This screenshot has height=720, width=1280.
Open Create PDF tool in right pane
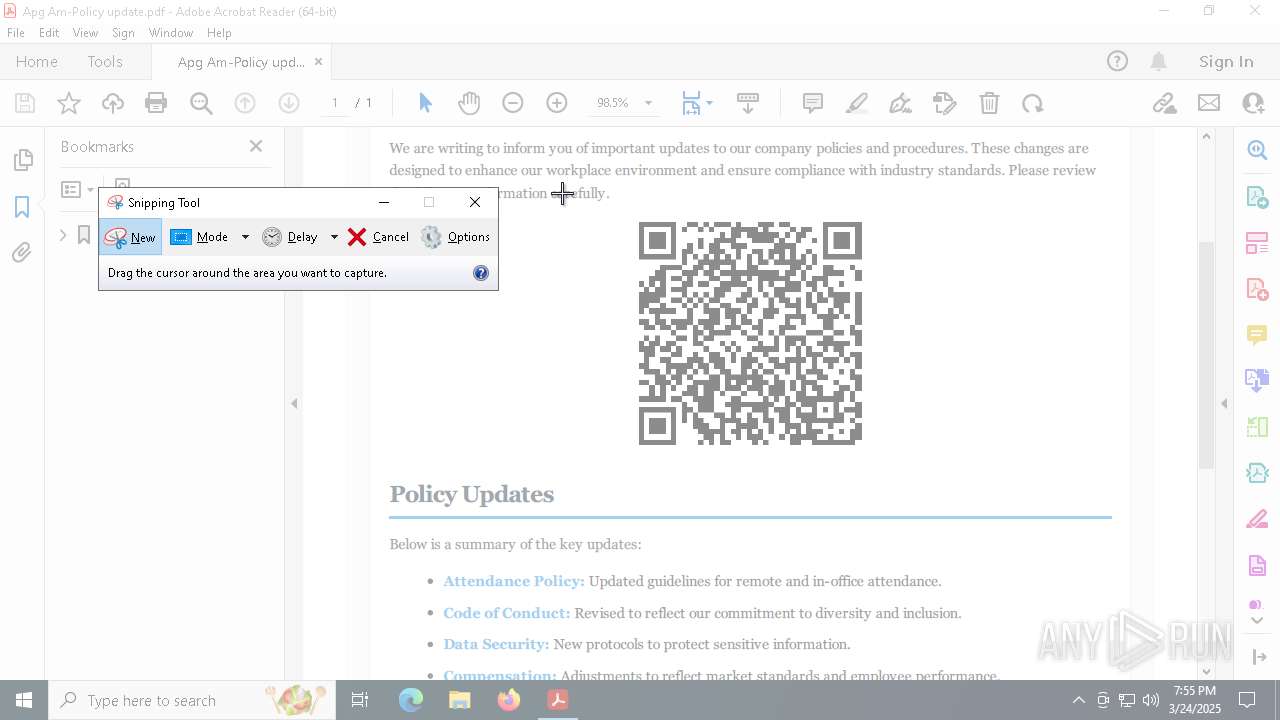[x=1257, y=289]
